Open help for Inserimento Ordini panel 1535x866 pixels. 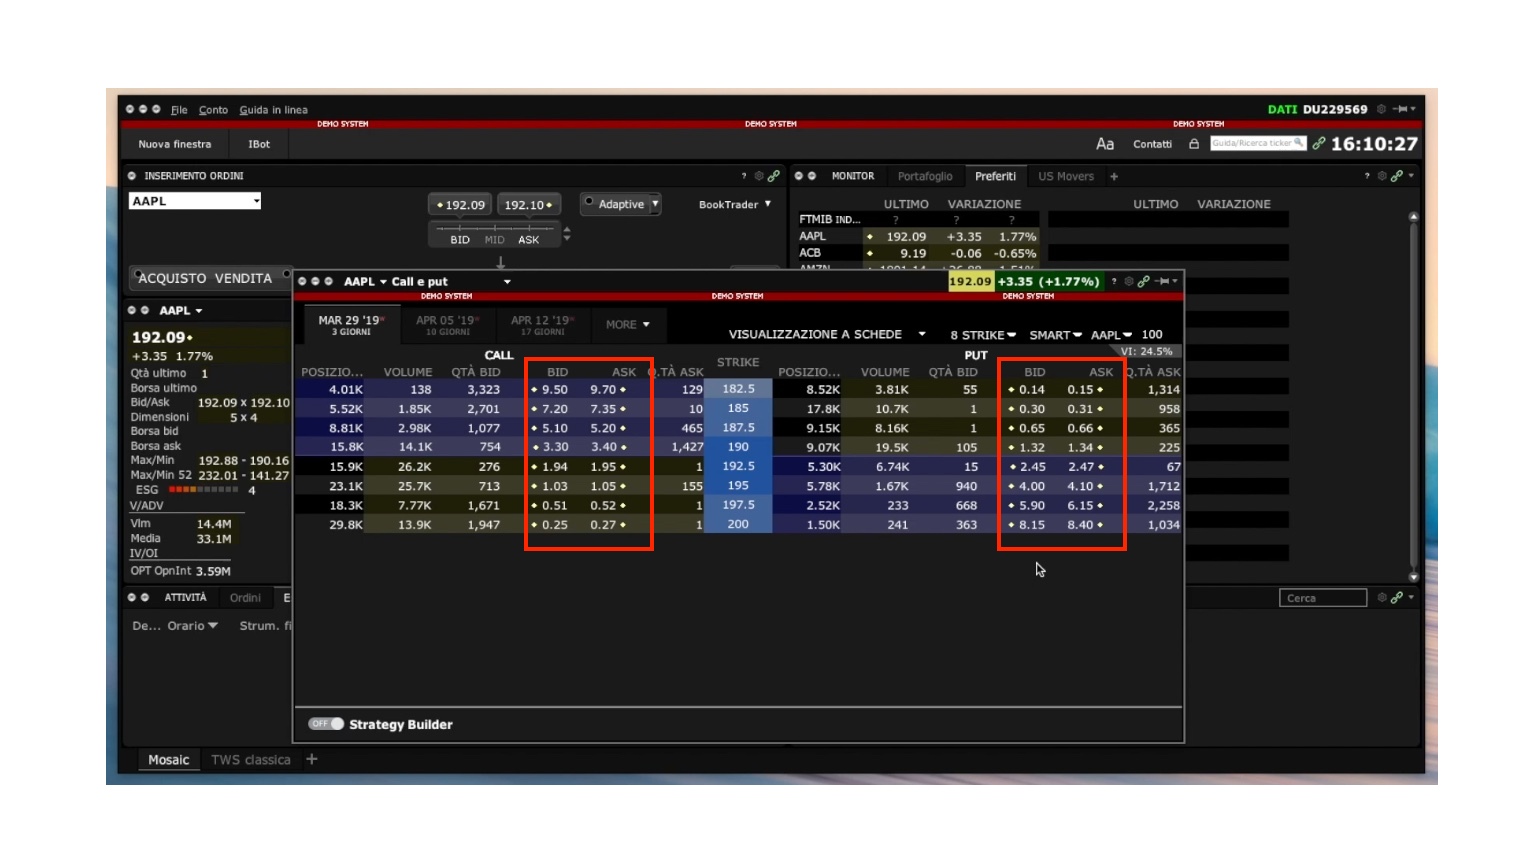point(744,176)
